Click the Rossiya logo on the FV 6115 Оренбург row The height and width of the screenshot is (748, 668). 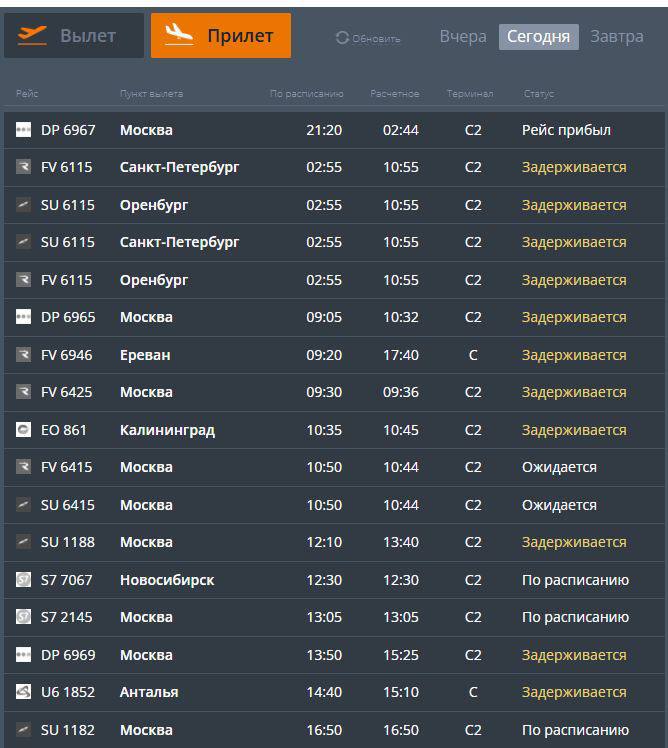click(x=23, y=280)
